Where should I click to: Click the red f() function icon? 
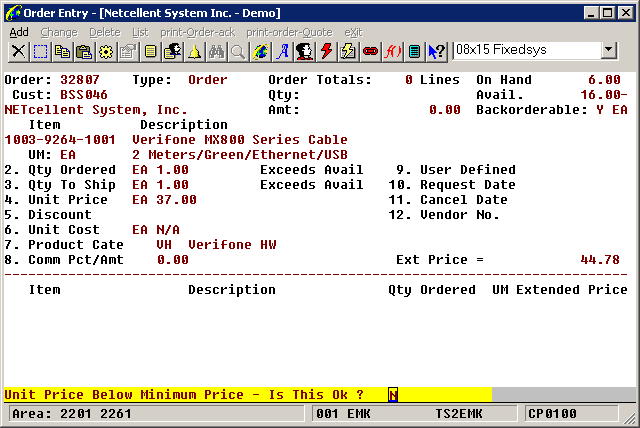click(393, 52)
